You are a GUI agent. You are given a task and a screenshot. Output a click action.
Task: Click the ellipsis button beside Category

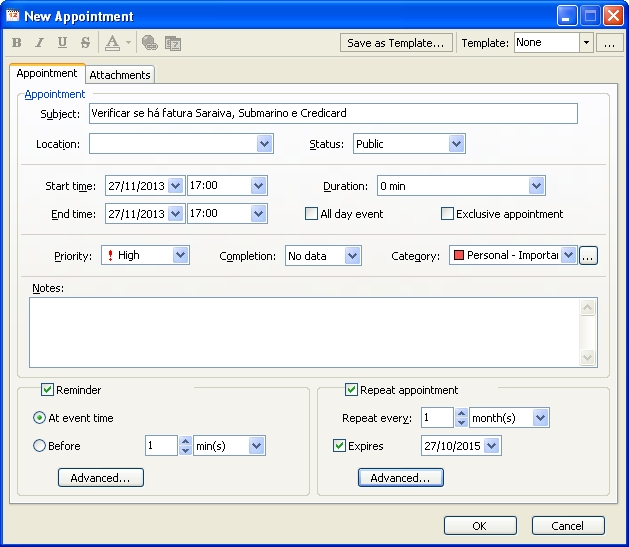588,255
